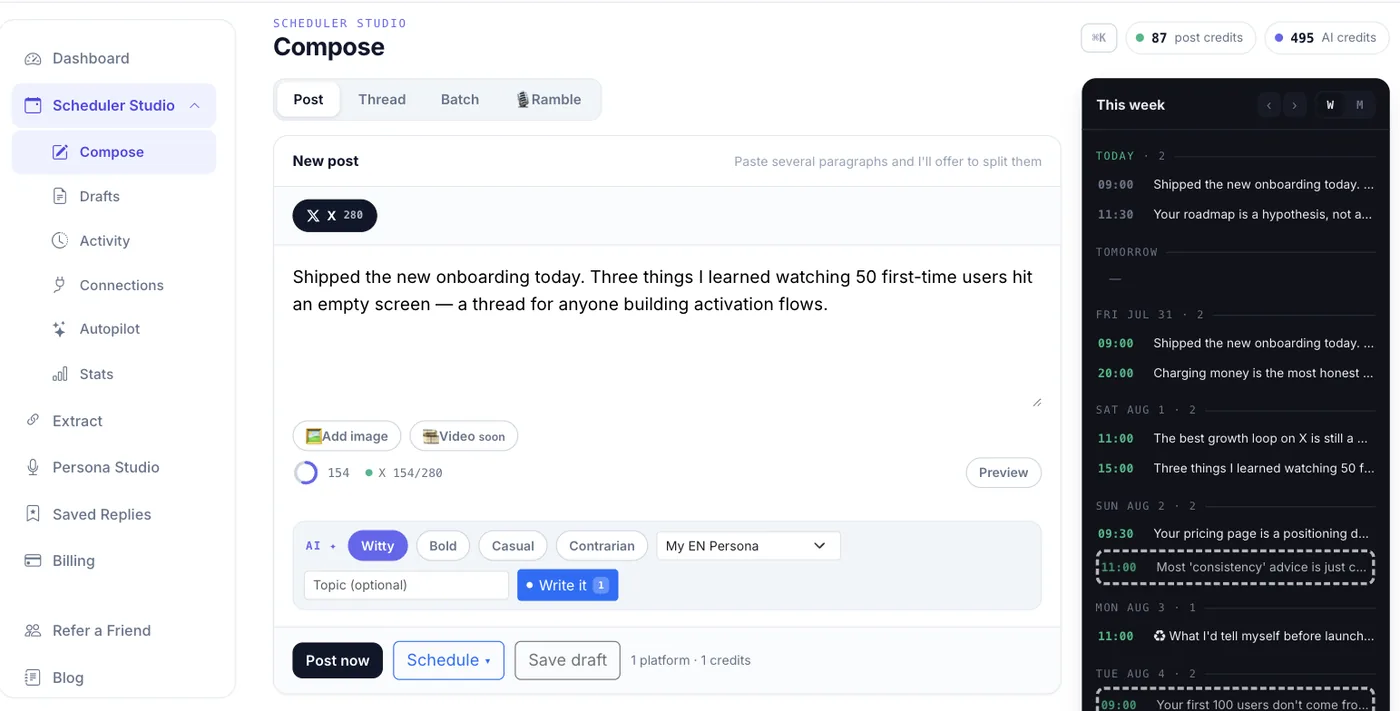Switch to the Ramble tab
1400x711 pixels.
point(548,100)
